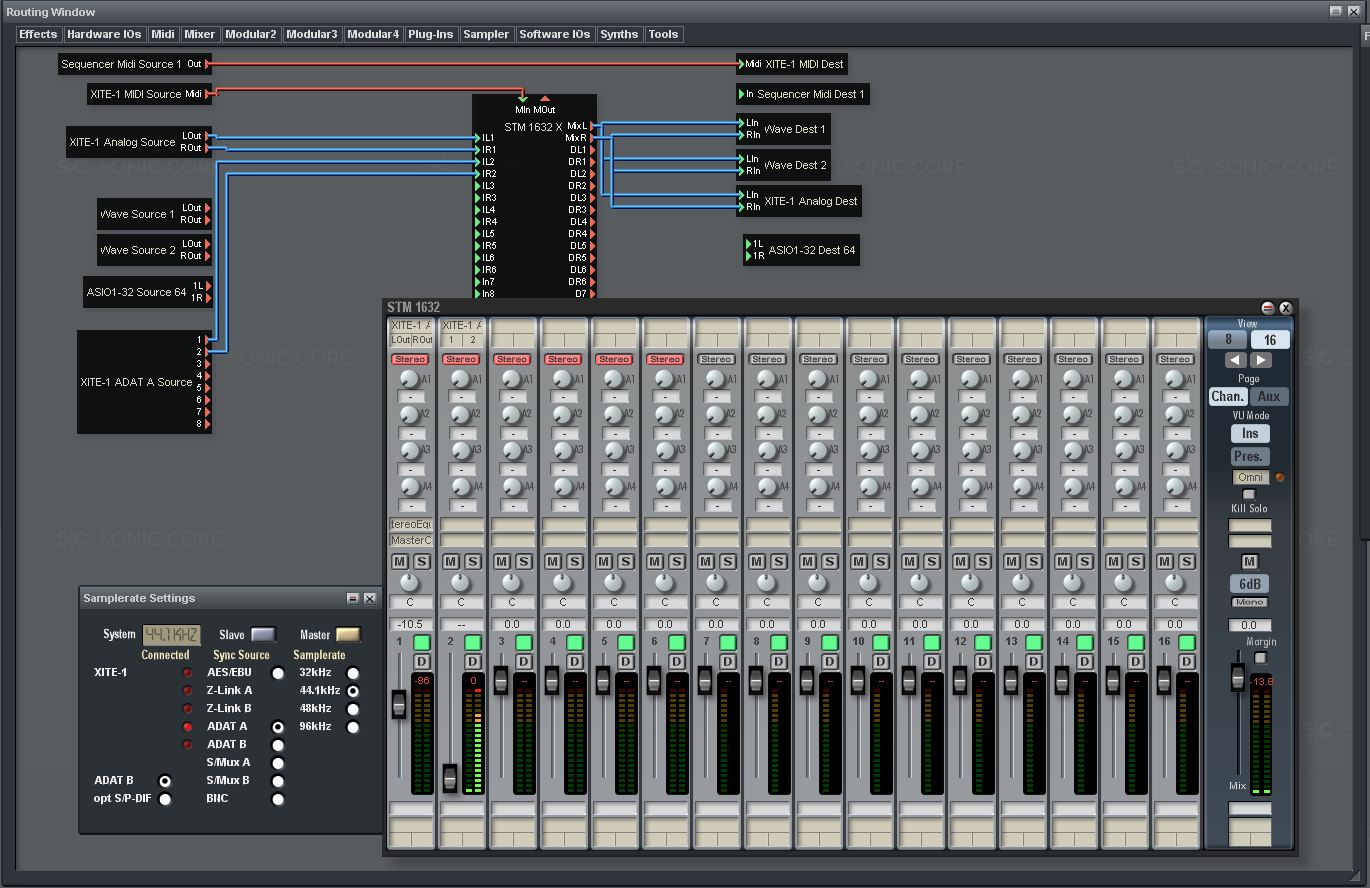Click the master Mix volume fader

[1238, 678]
